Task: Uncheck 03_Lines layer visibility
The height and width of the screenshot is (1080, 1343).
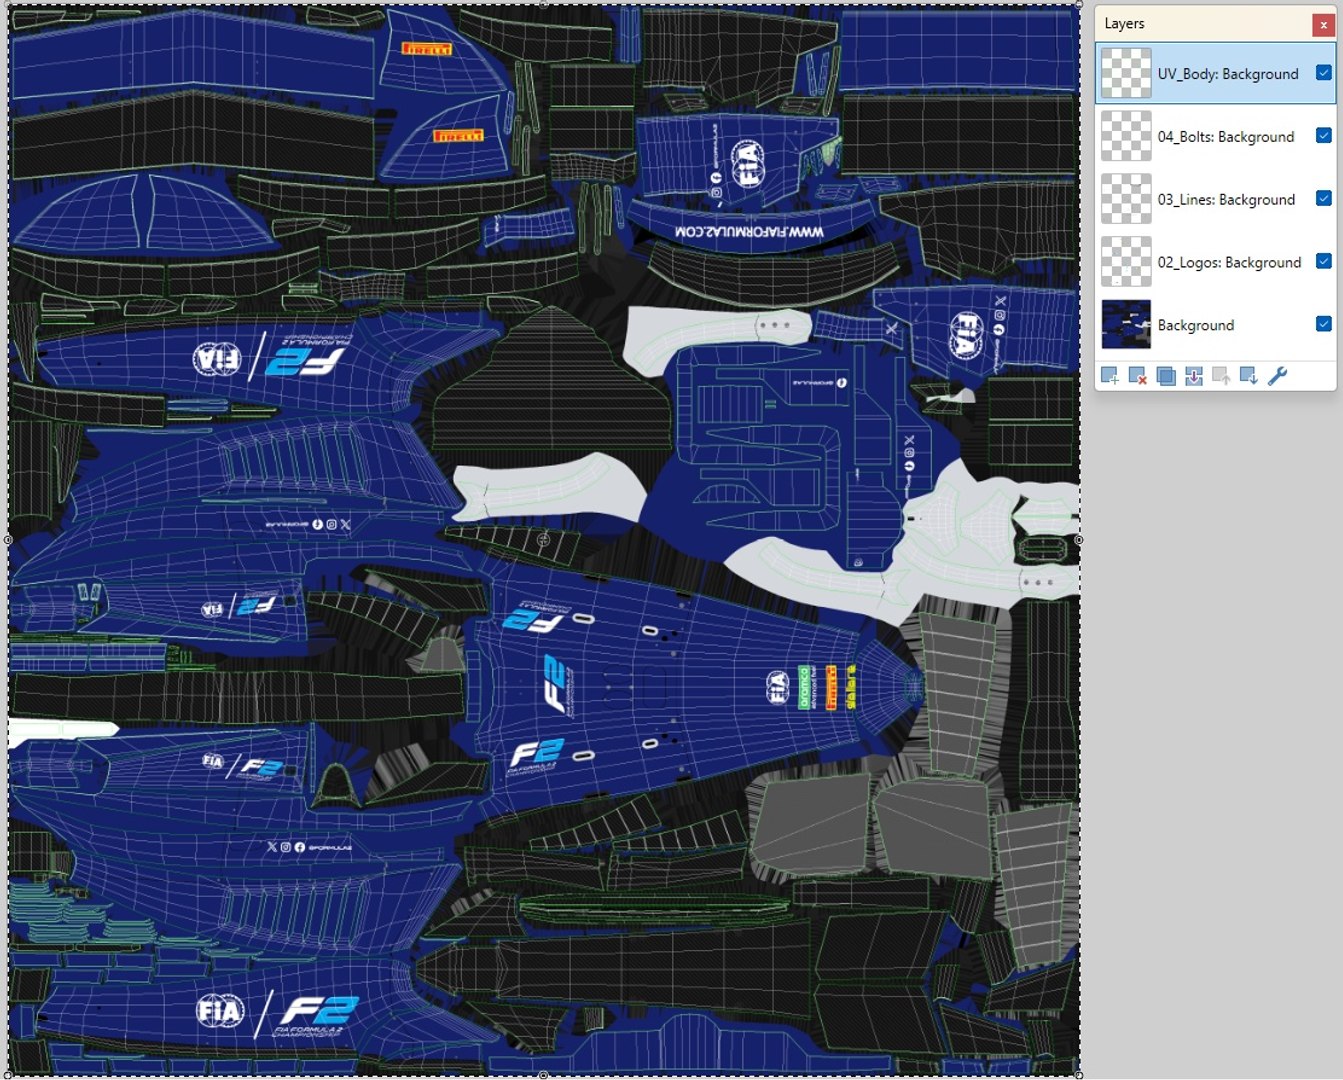Action: tap(1323, 199)
